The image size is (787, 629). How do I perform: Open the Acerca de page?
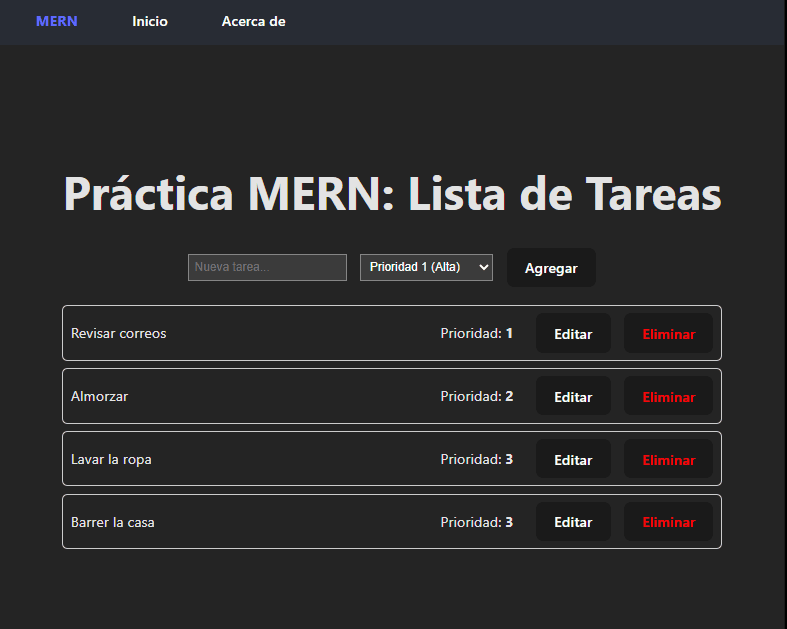[253, 21]
